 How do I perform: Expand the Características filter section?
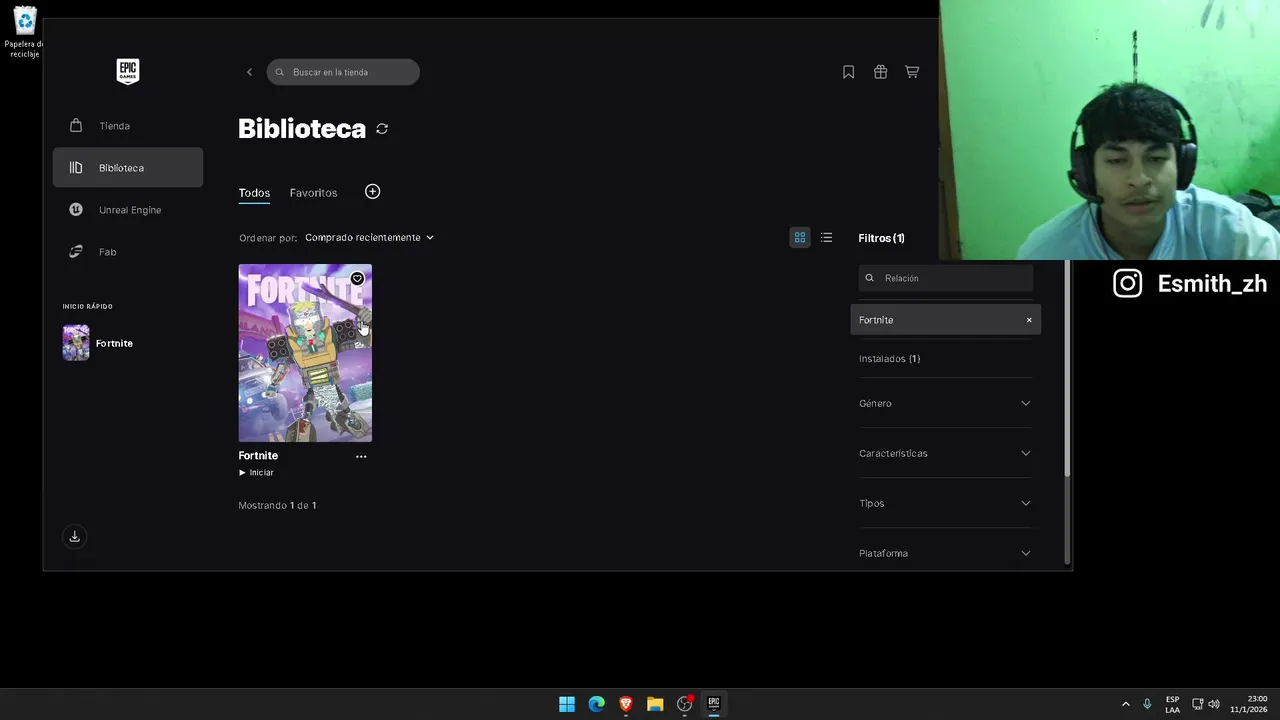pyautogui.click(x=945, y=453)
